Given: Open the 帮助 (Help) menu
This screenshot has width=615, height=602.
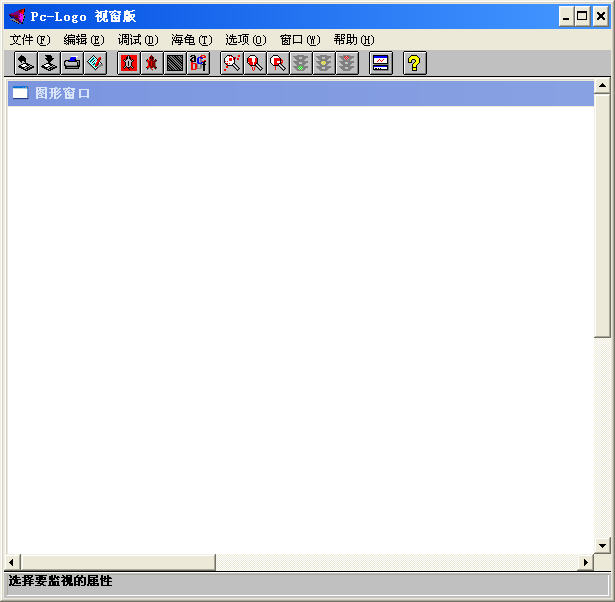Looking at the screenshot, I should (353, 40).
